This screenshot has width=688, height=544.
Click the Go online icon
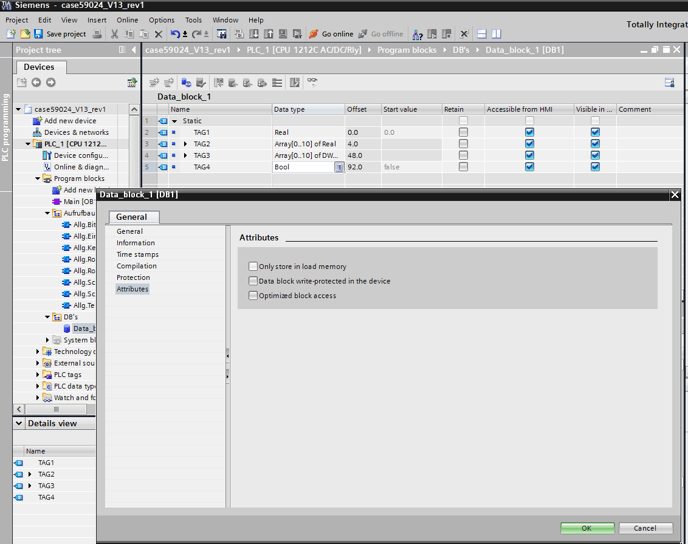(313, 34)
